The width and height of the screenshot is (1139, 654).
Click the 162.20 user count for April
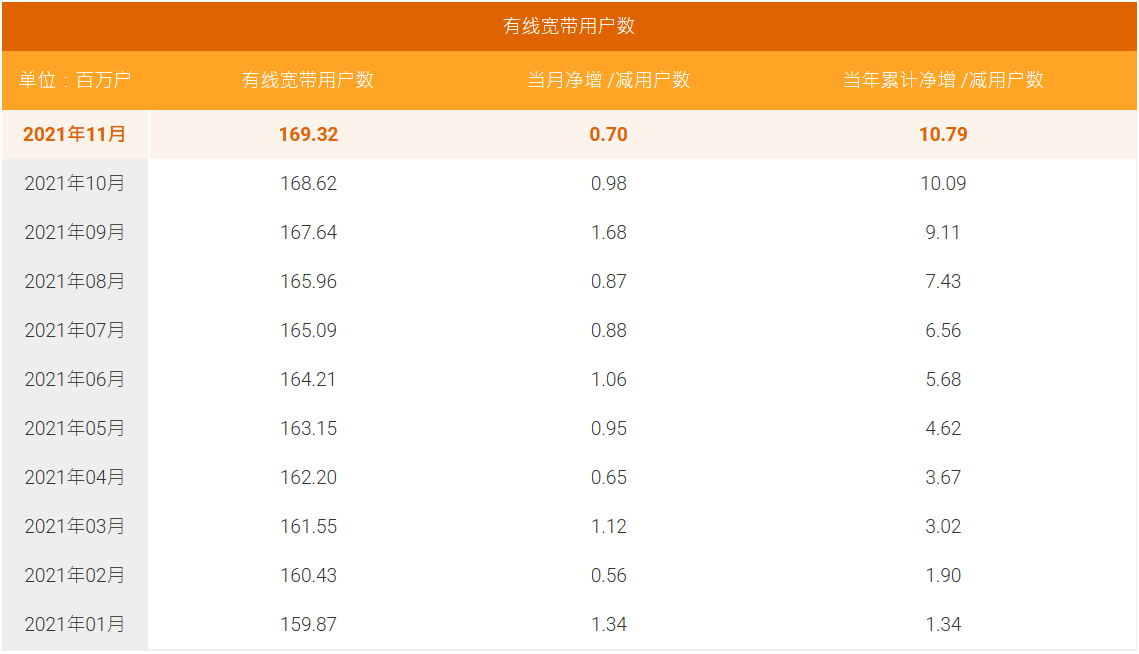coord(308,477)
